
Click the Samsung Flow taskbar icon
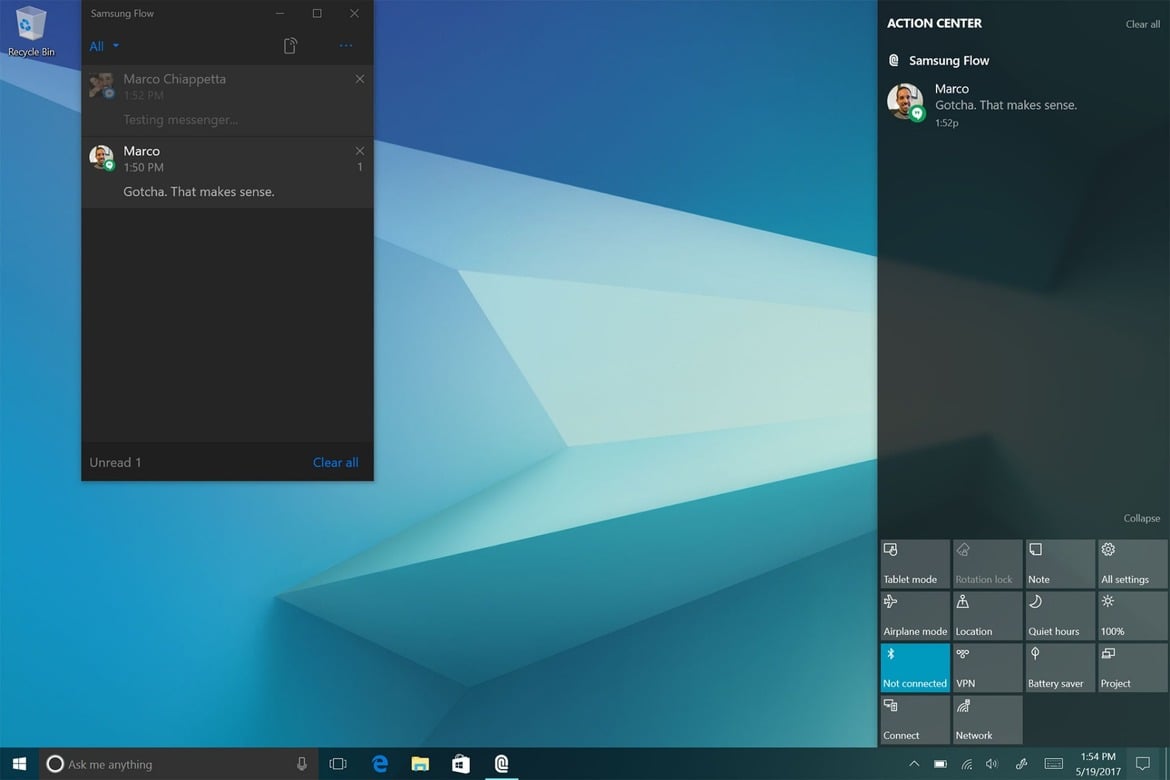click(x=501, y=764)
